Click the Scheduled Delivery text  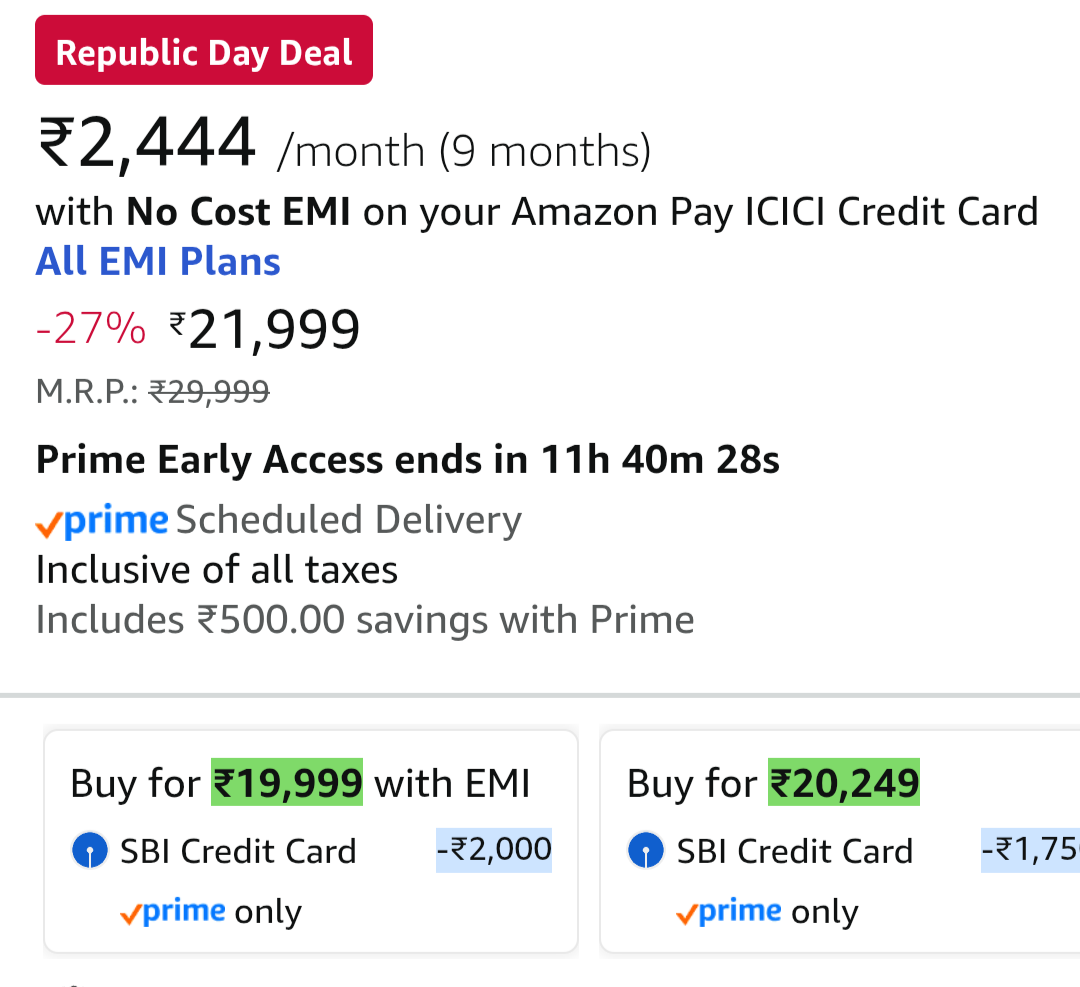tap(349, 521)
